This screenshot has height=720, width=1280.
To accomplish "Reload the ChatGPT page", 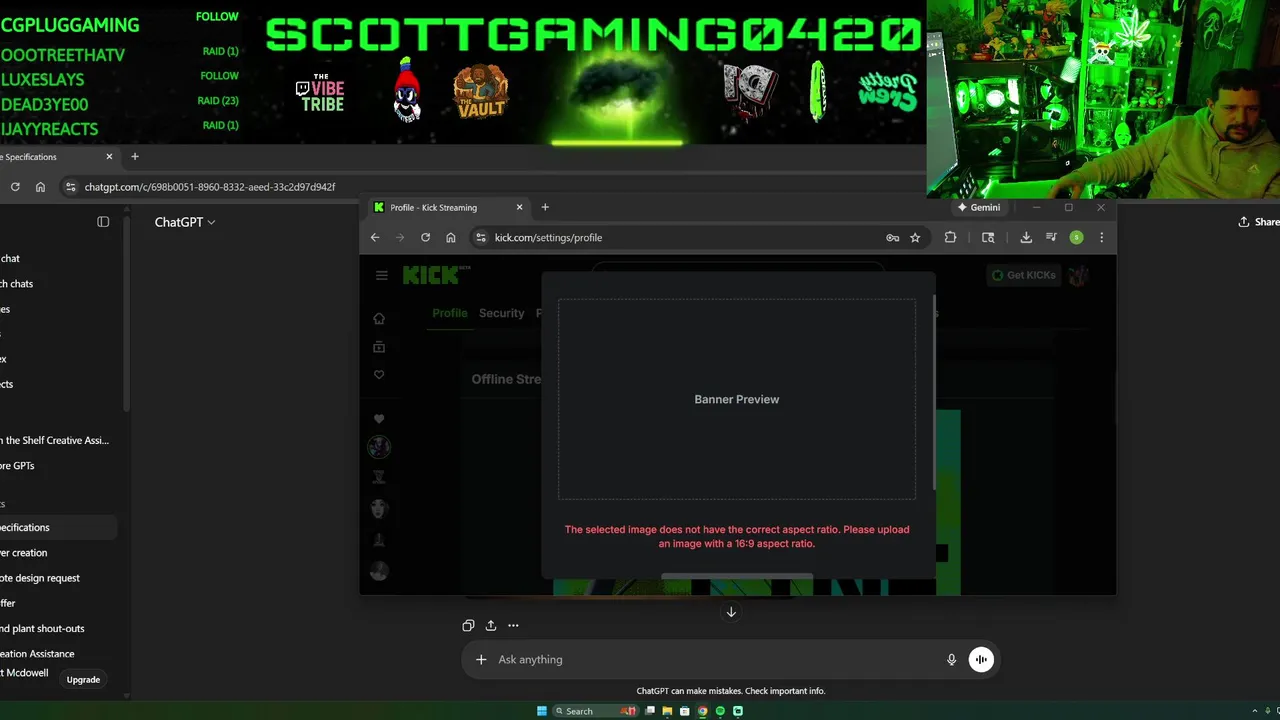I will pyautogui.click(x=15, y=187).
